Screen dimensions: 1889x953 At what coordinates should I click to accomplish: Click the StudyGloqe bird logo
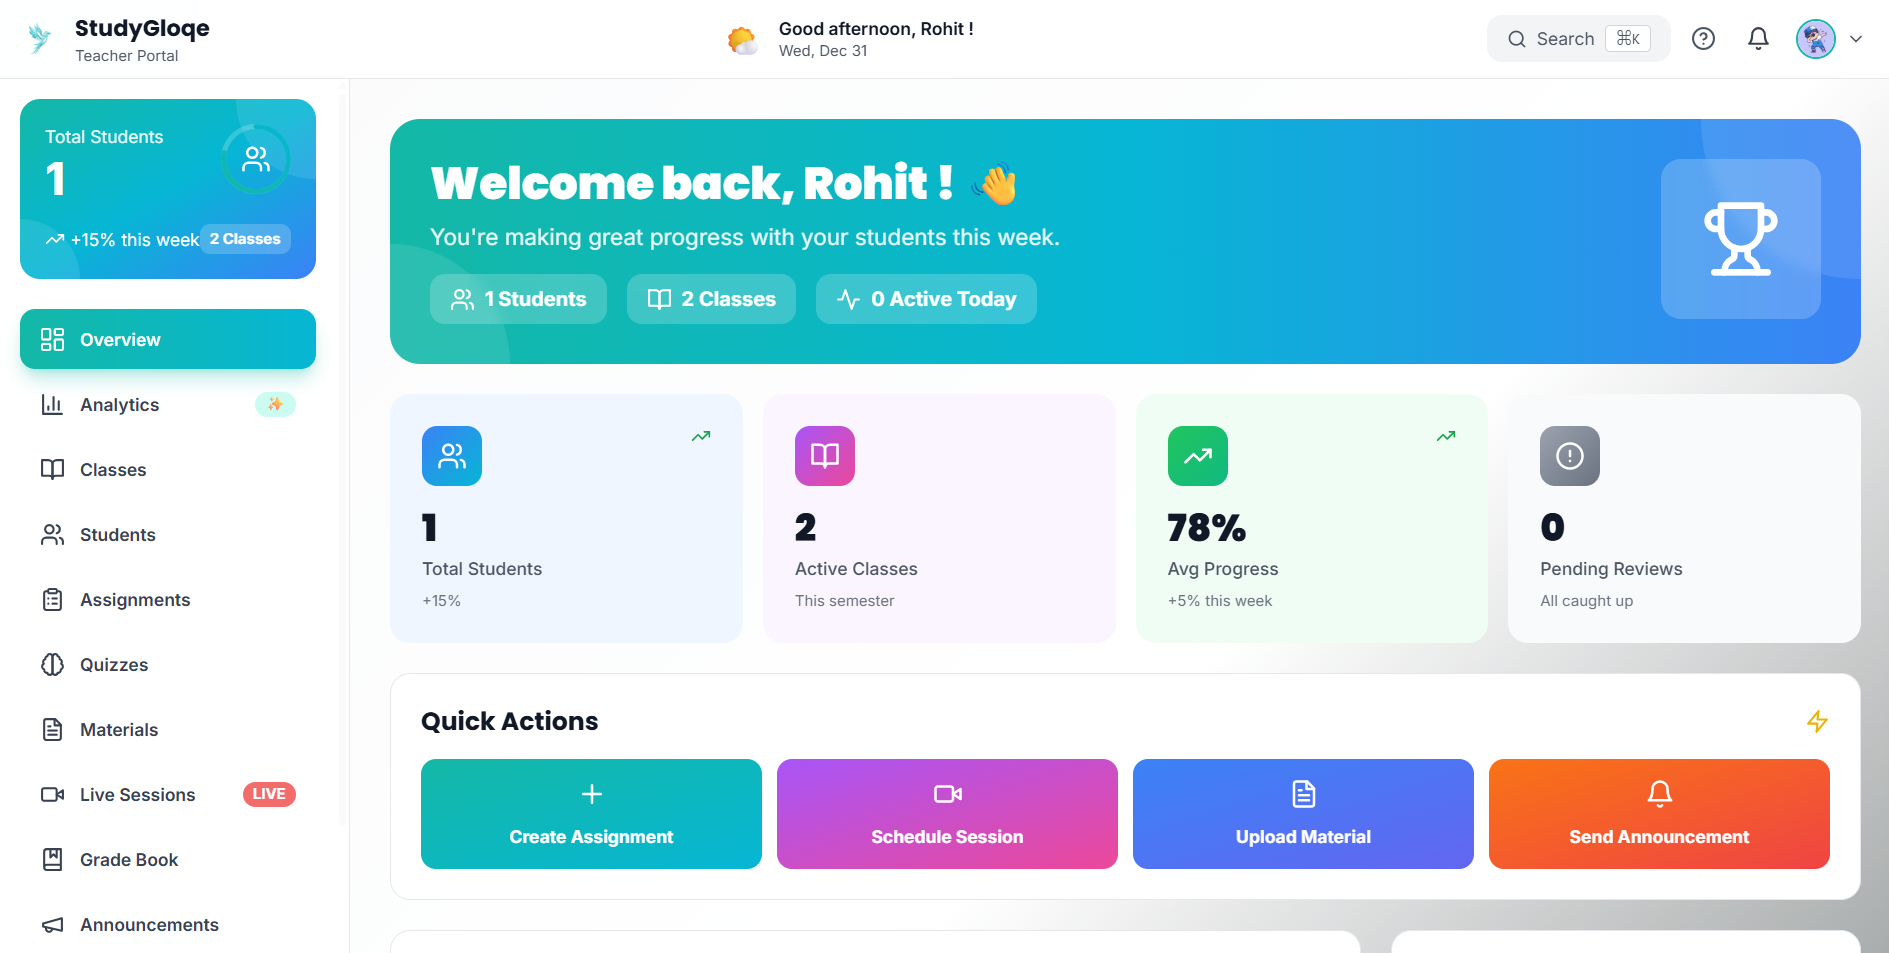[40, 39]
